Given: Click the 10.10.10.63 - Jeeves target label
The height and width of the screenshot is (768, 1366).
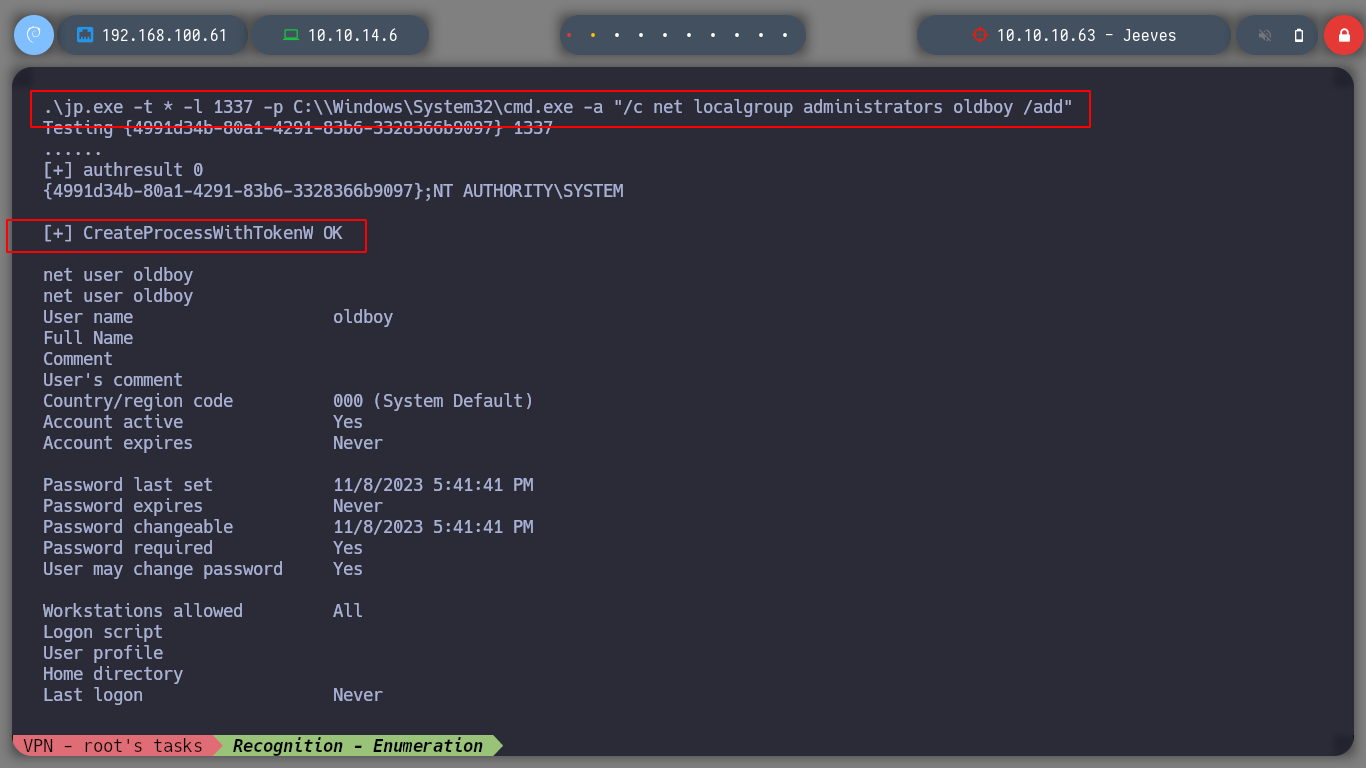Looking at the screenshot, I should point(1086,35).
